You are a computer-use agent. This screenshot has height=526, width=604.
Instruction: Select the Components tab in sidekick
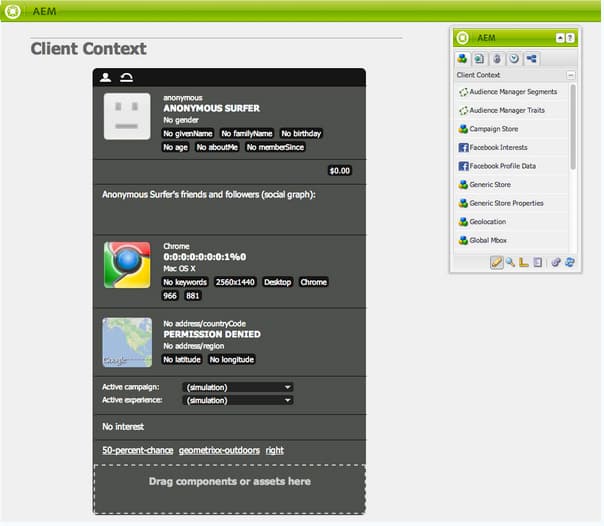click(462, 59)
